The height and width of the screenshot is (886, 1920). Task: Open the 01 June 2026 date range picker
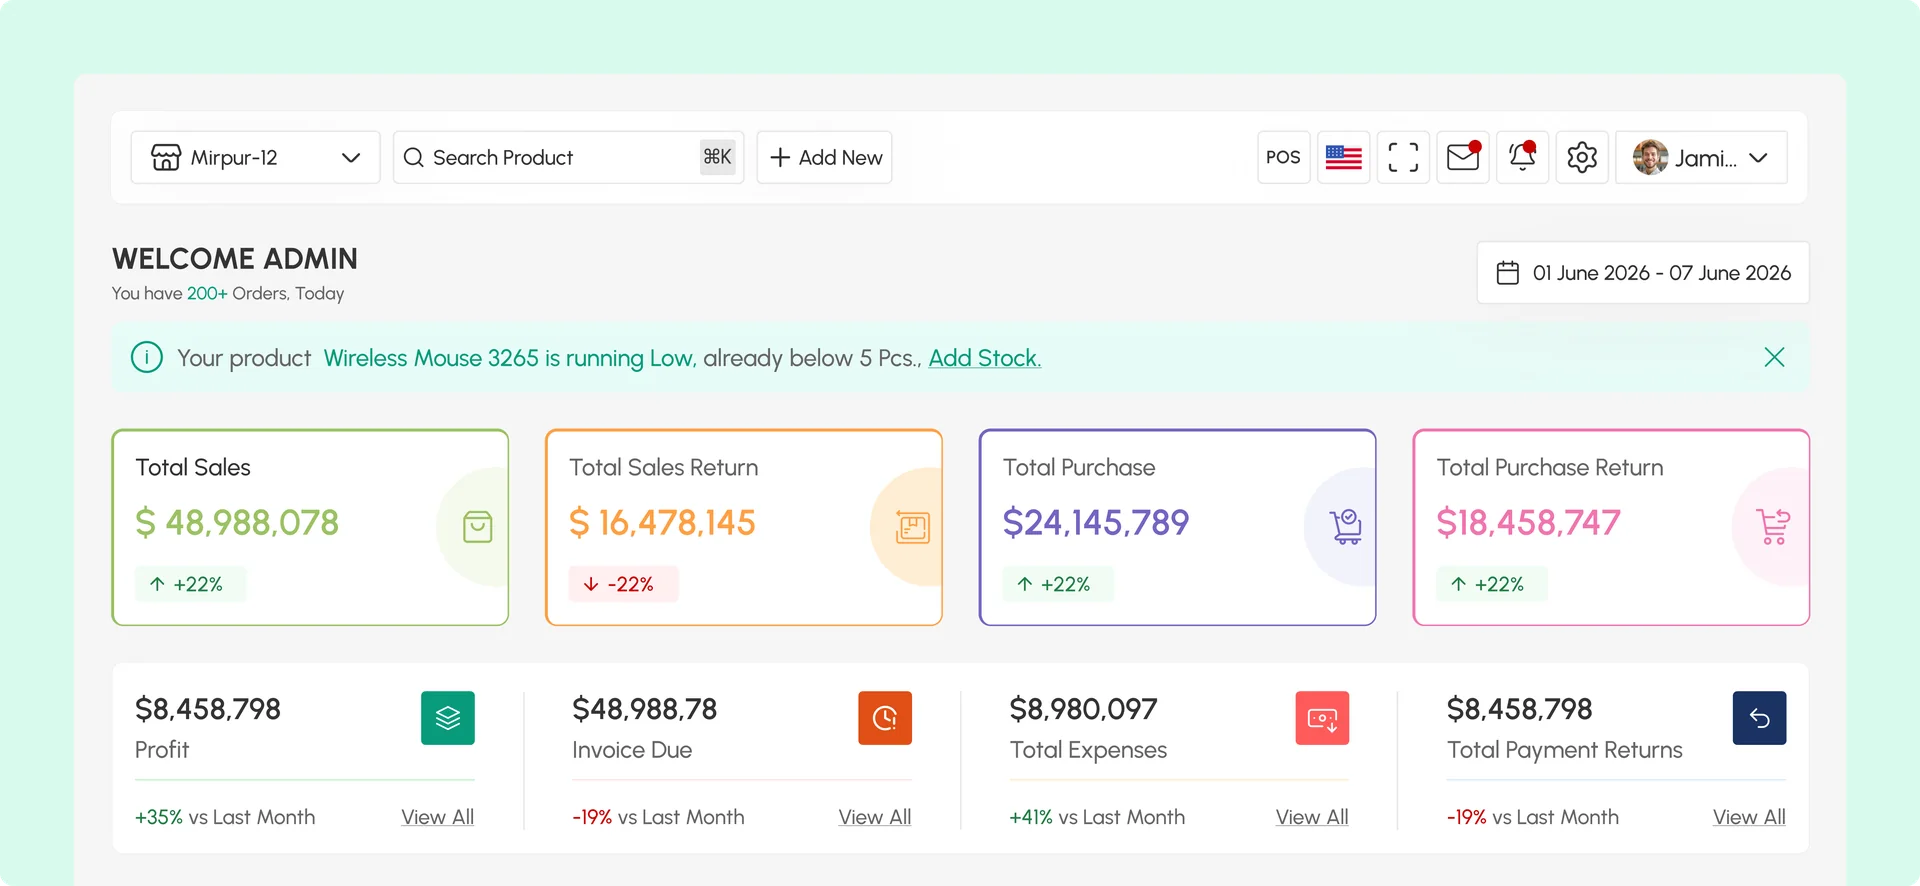coord(1643,272)
